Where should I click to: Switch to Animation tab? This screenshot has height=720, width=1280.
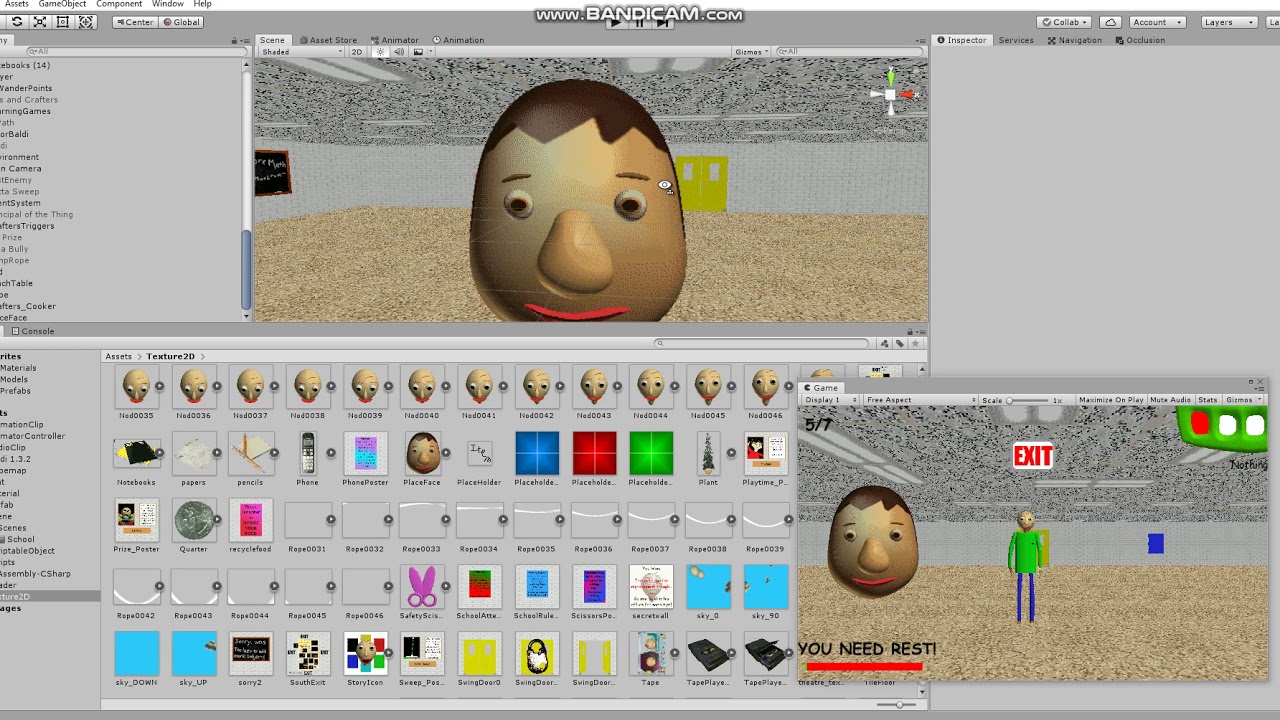(x=458, y=40)
